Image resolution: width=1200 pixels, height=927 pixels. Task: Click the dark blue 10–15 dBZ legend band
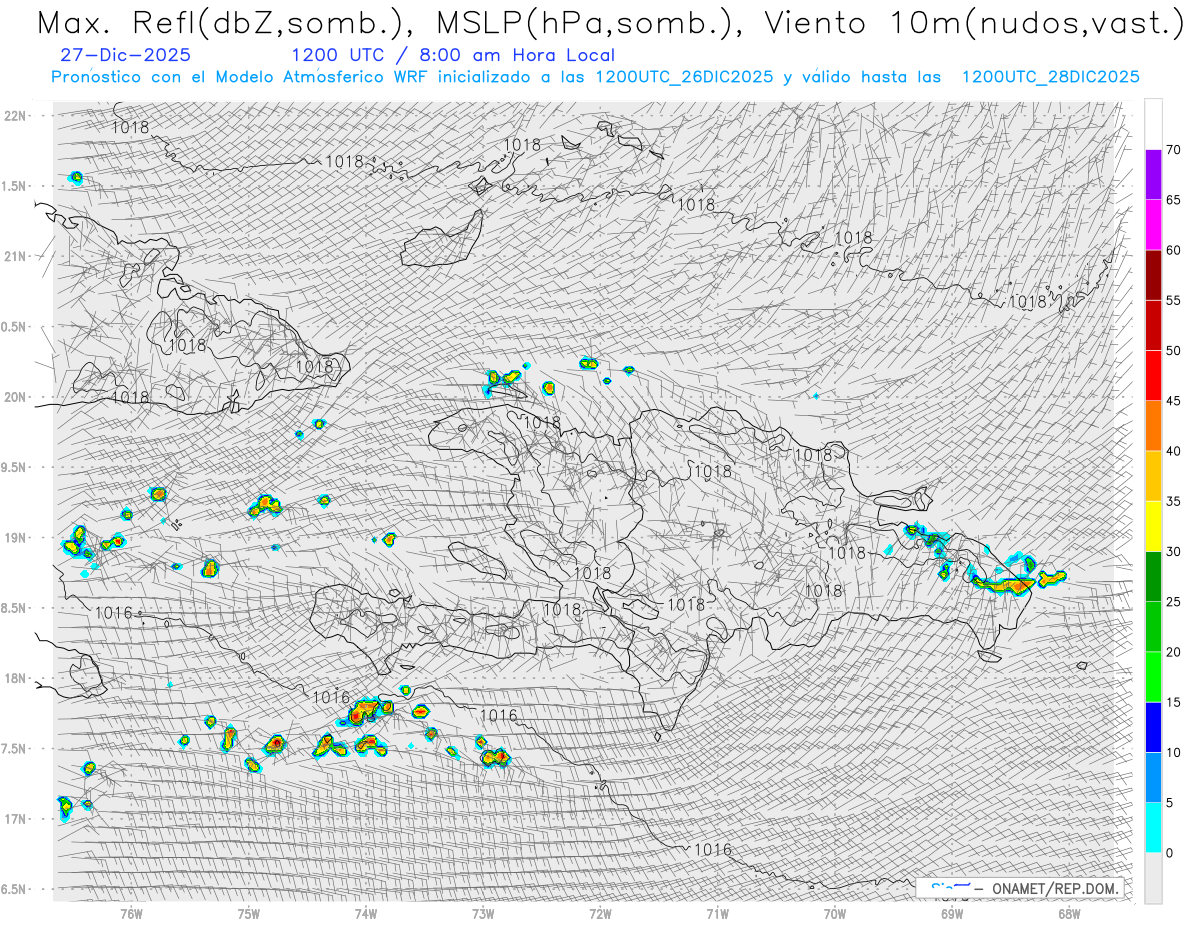click(1153, 727)
